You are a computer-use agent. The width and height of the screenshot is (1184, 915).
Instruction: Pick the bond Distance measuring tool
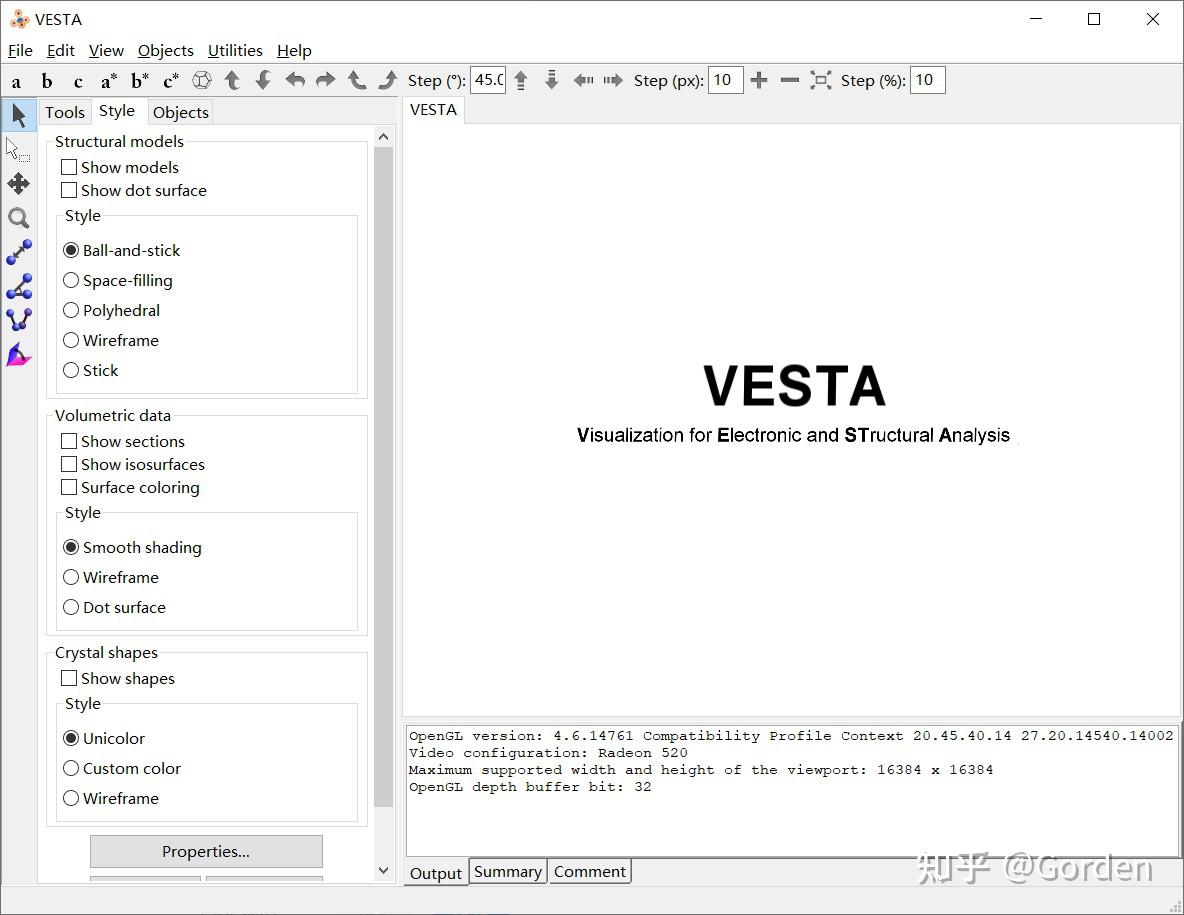[x=19, y=252]
